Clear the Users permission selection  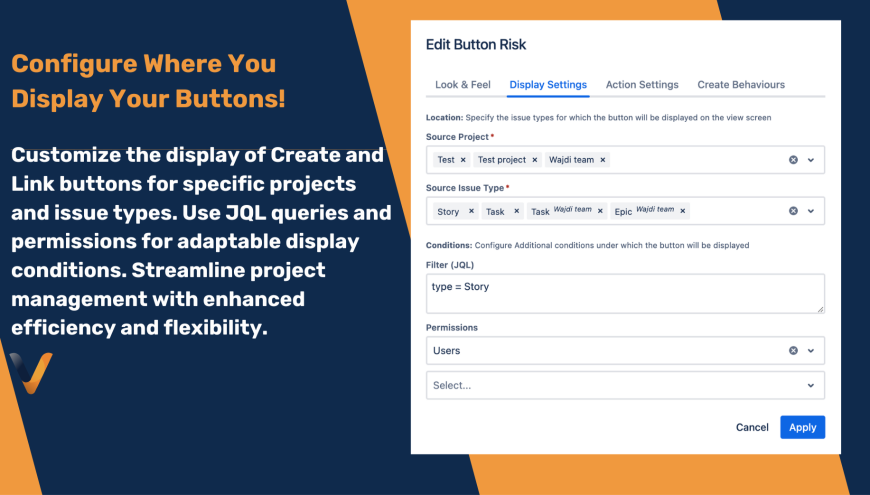pos(793,351)
